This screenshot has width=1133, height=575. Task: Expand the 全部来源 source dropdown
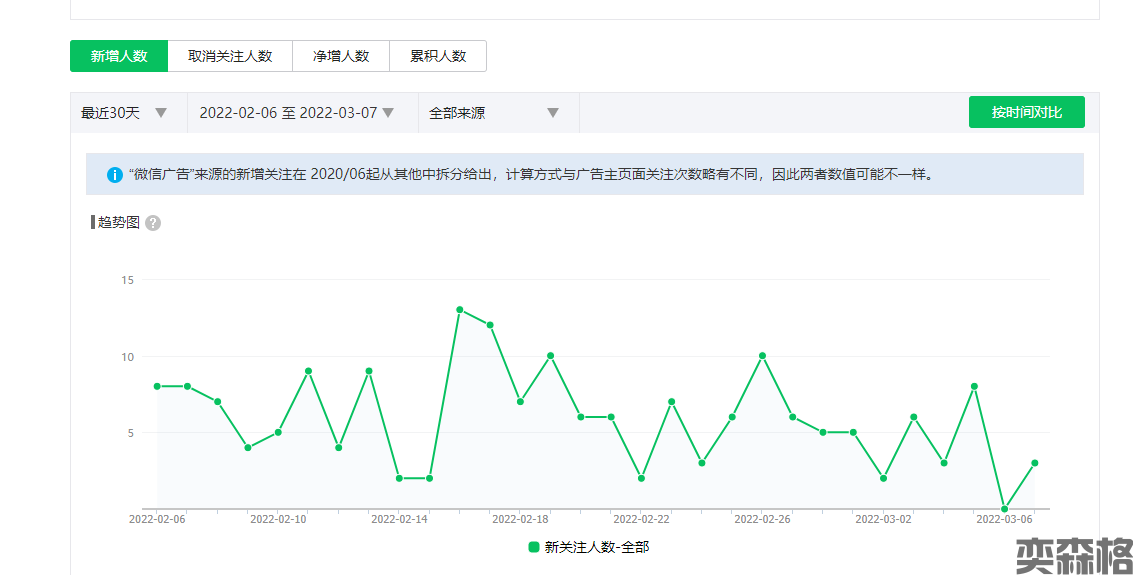click(x=494, y=113)
